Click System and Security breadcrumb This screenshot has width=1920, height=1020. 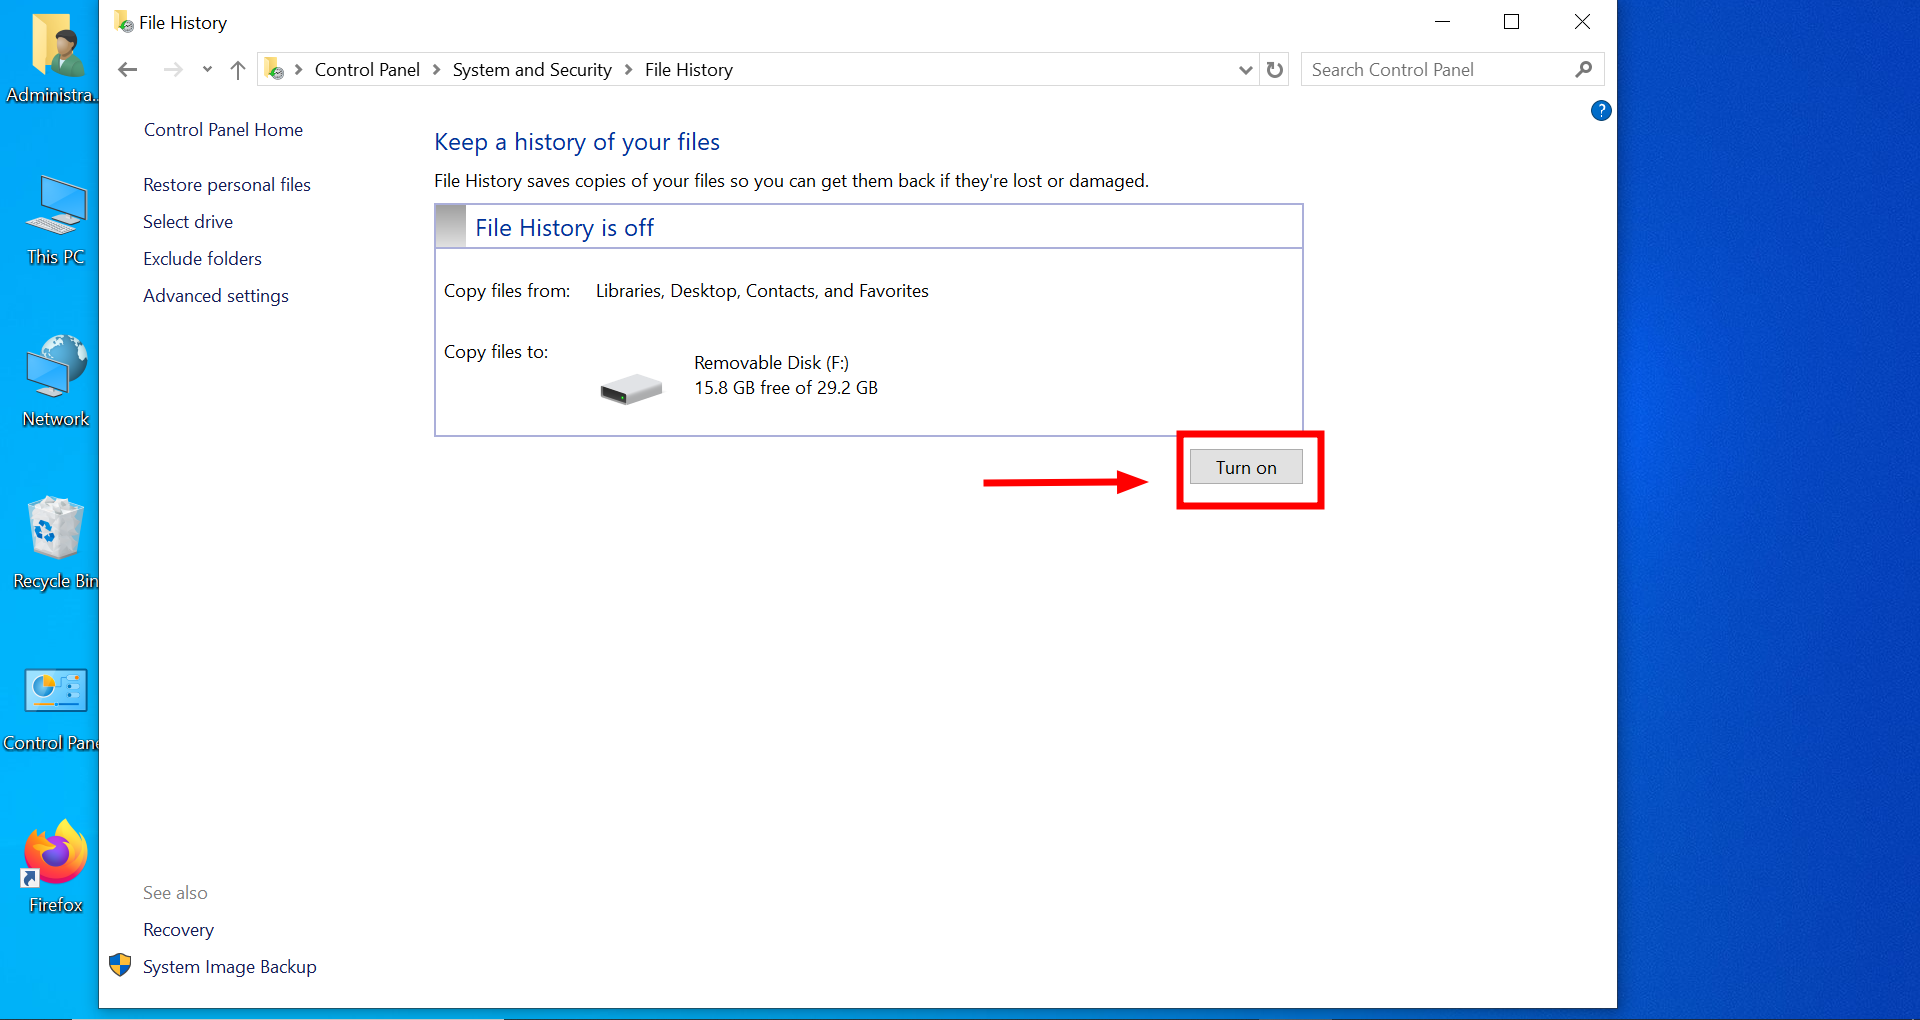pos(532,70)
